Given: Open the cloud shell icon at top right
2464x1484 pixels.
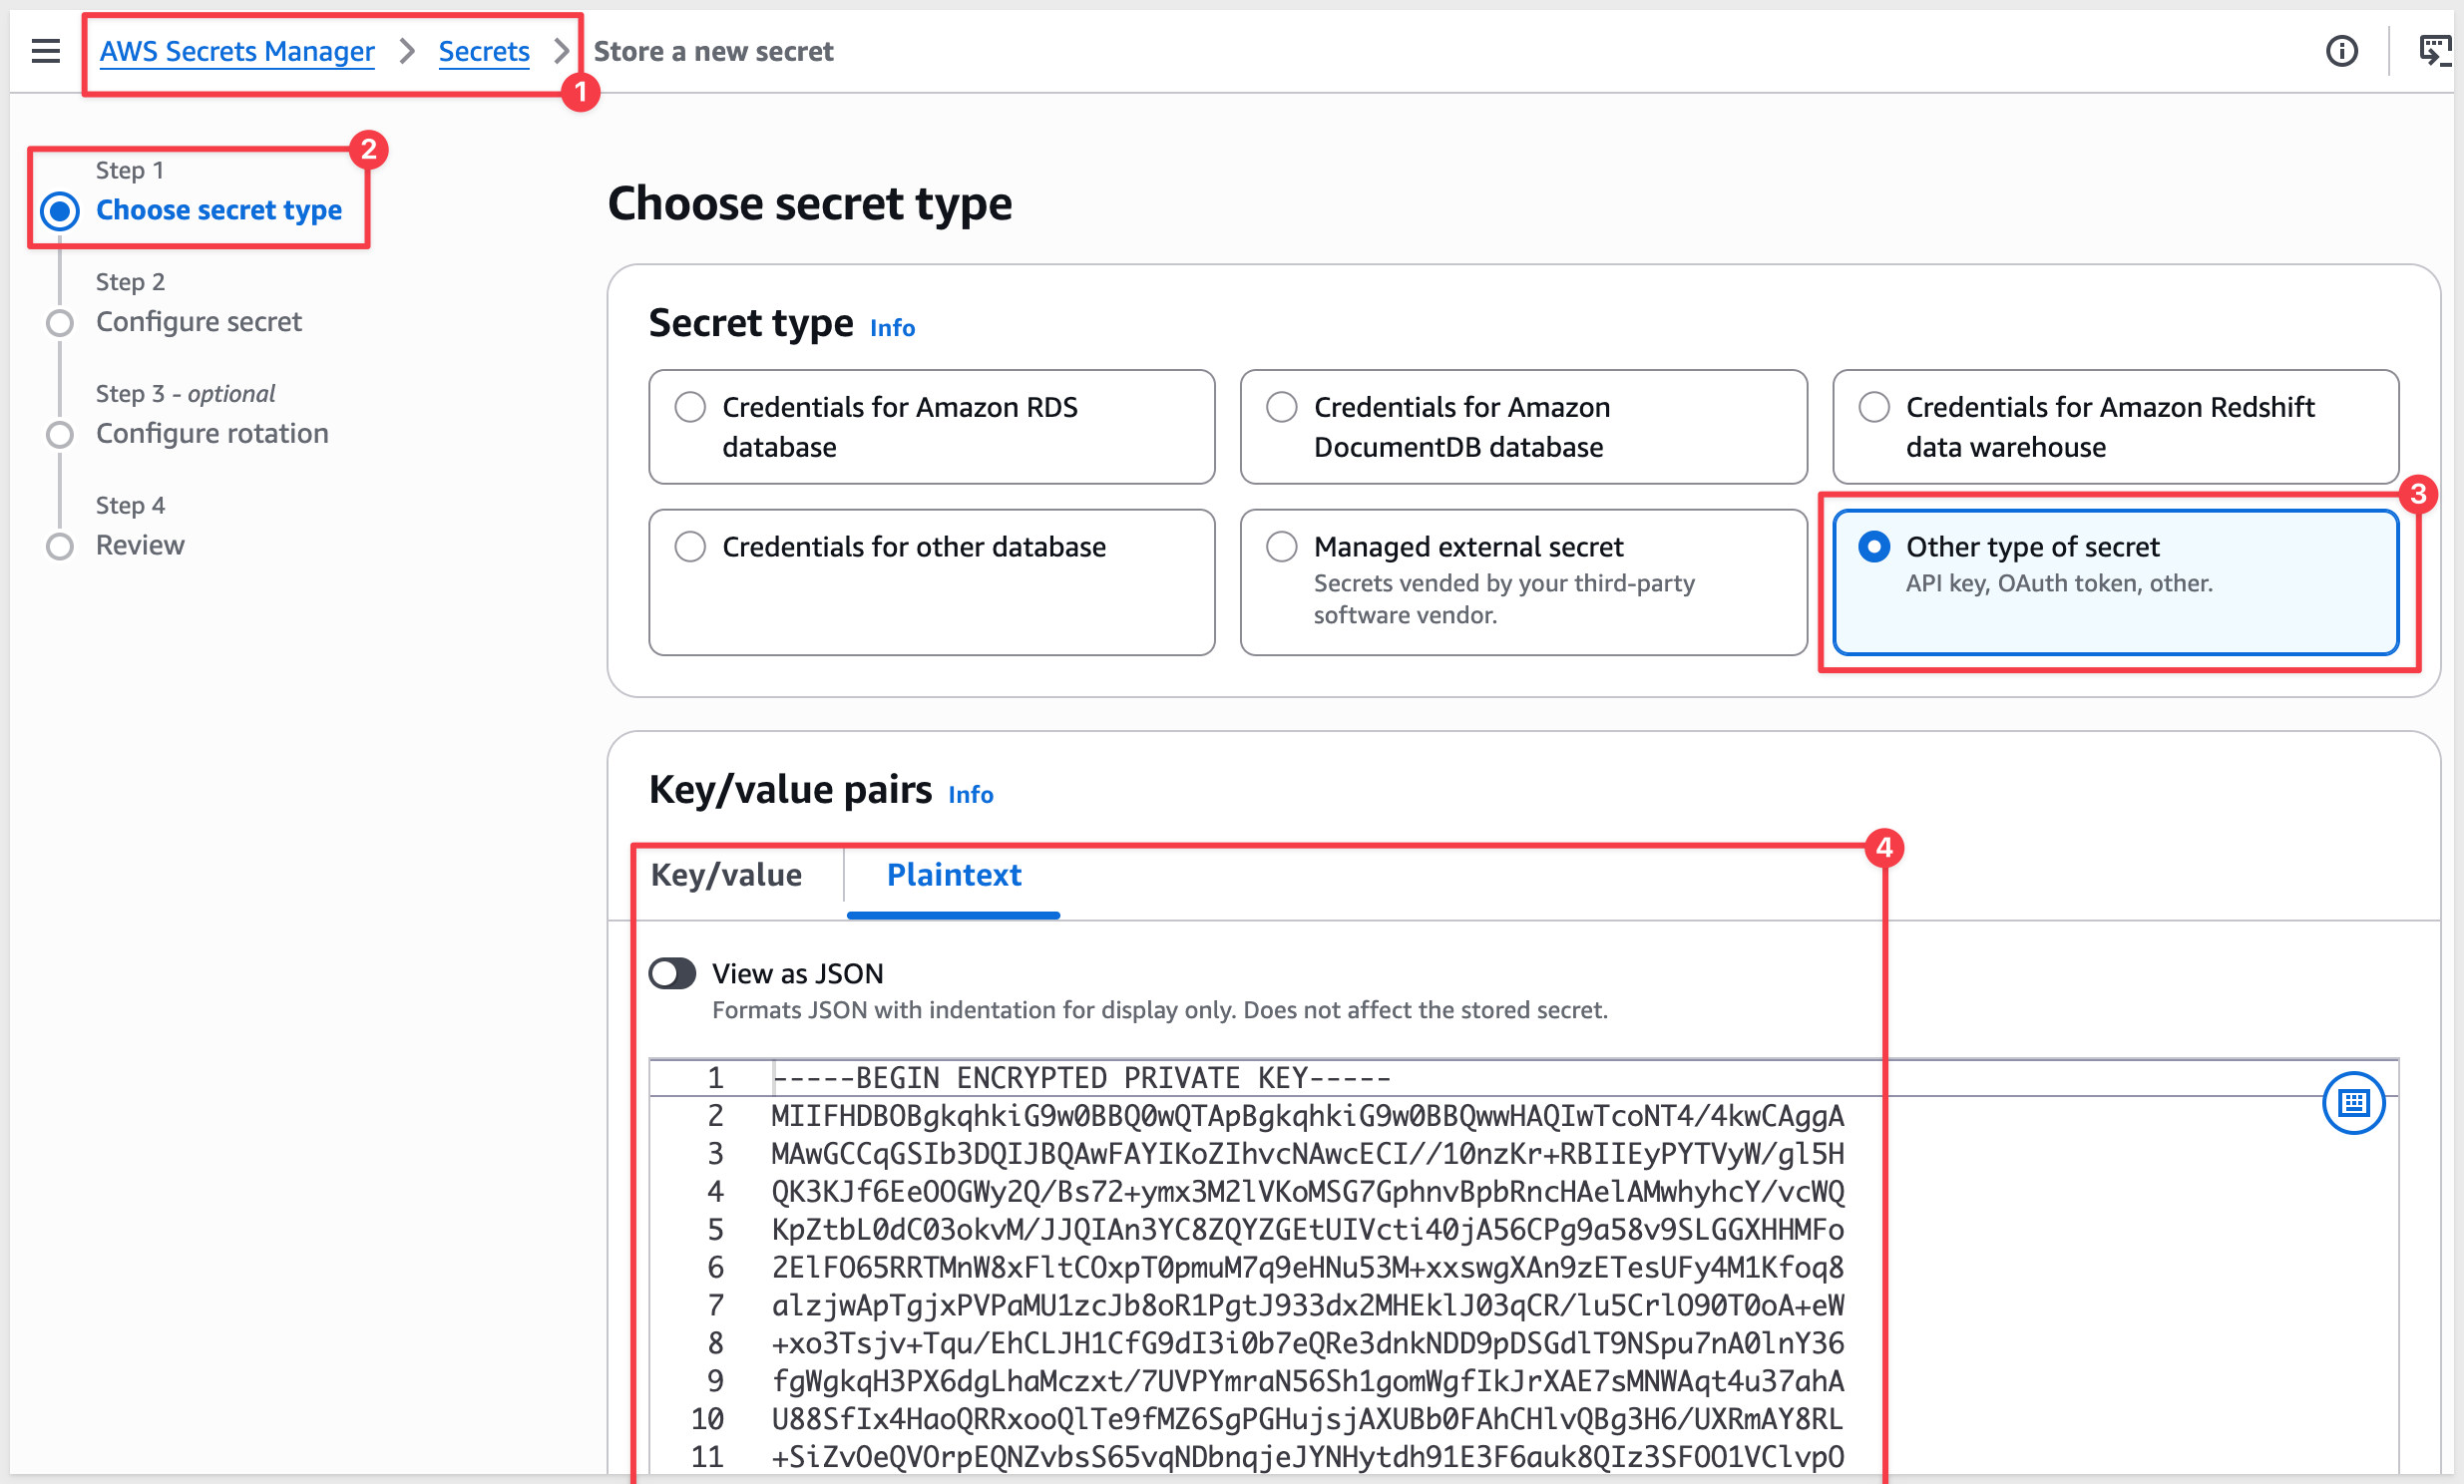Looking at the screenshot, I should 2434,50.
